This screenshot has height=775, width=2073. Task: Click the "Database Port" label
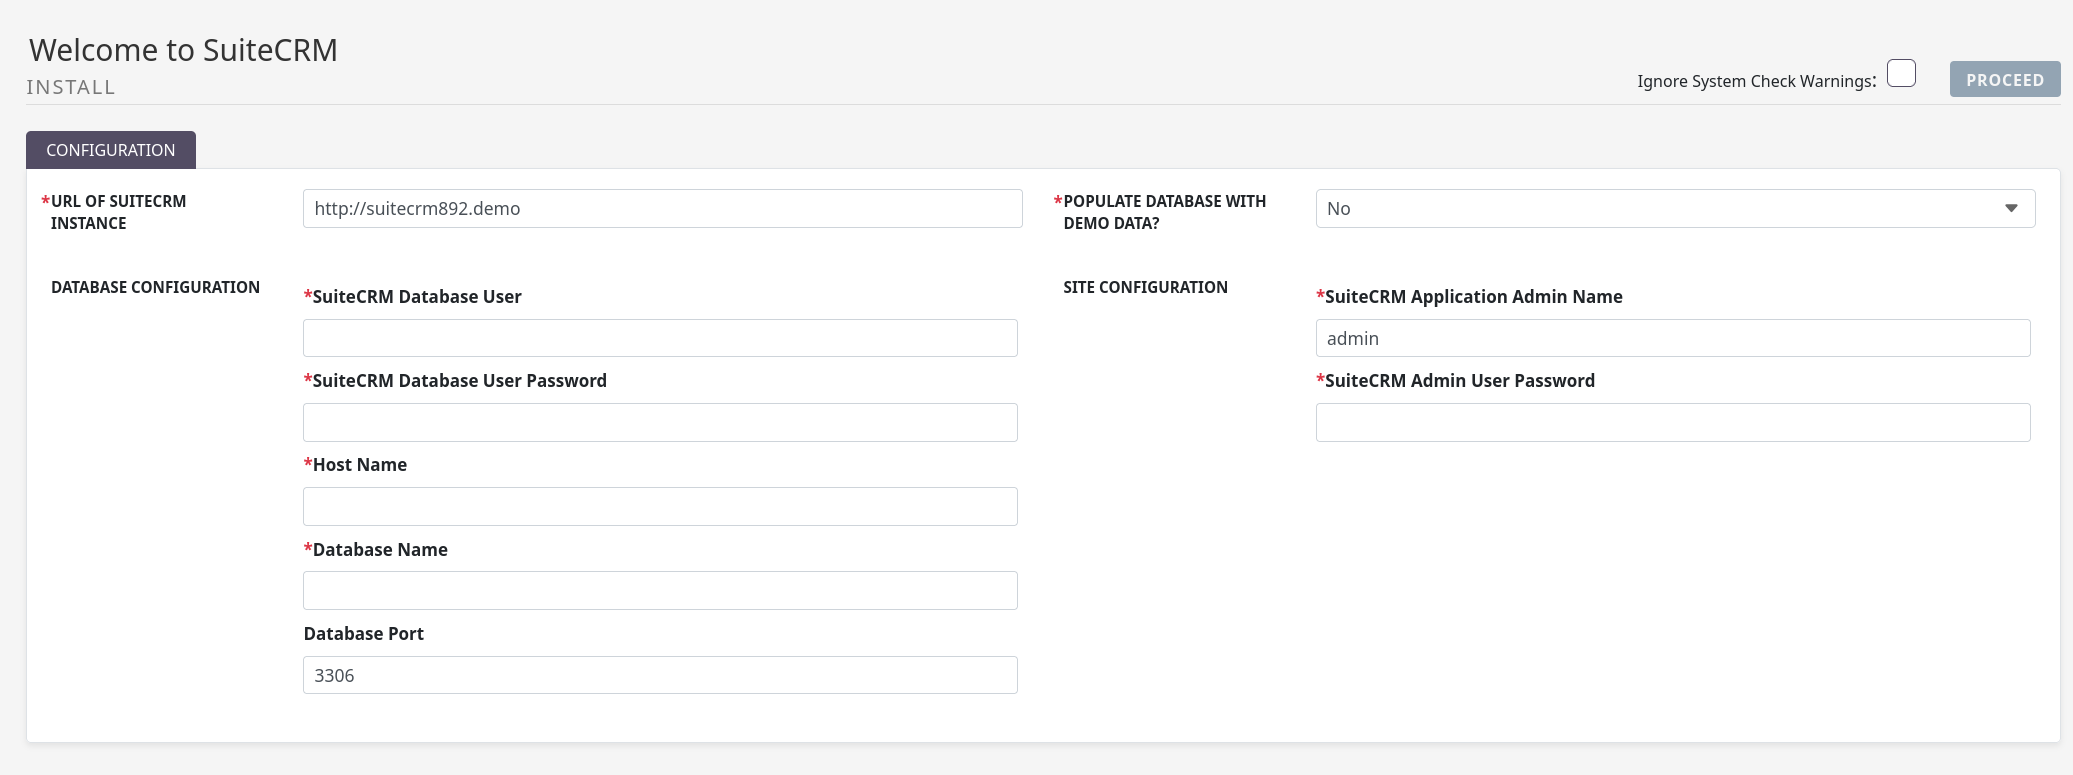[x=364, y=634]
